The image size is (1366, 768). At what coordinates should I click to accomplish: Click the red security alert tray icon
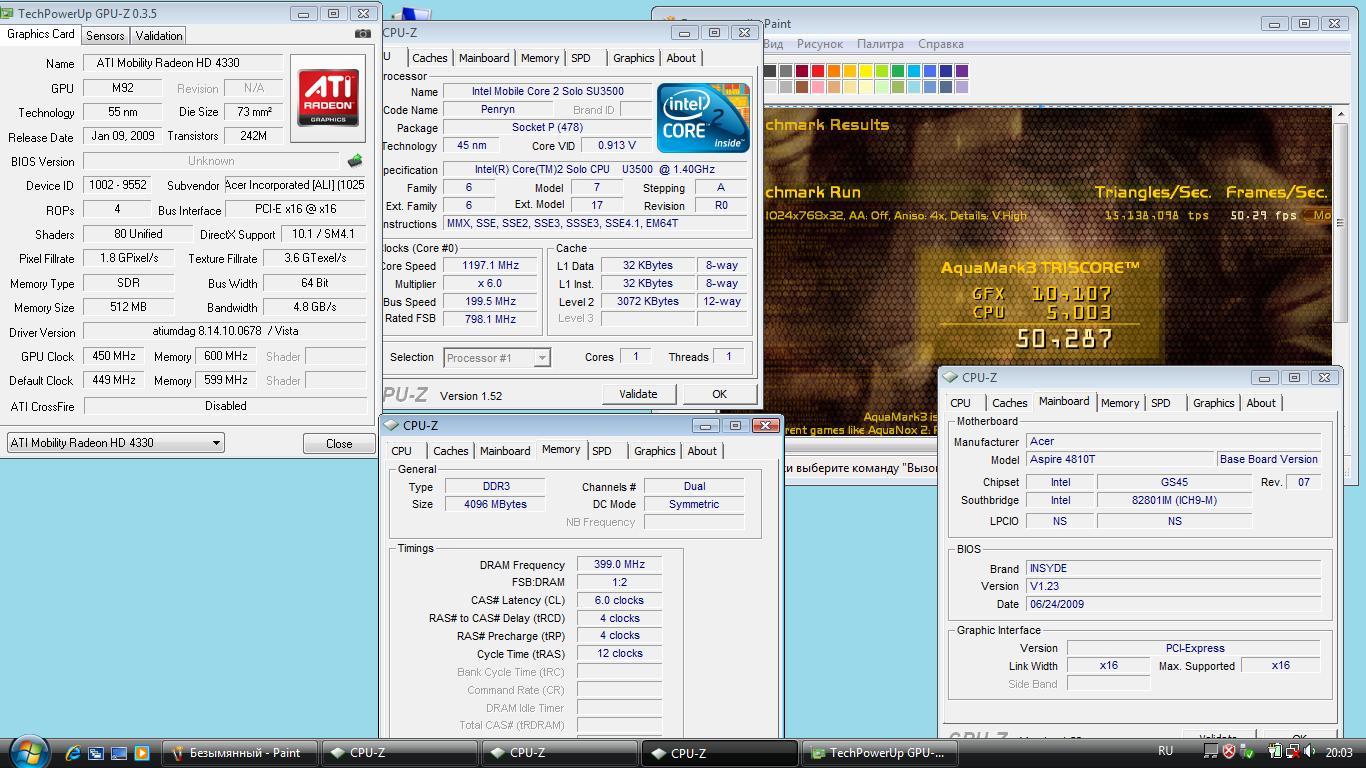coord(1229,752)
